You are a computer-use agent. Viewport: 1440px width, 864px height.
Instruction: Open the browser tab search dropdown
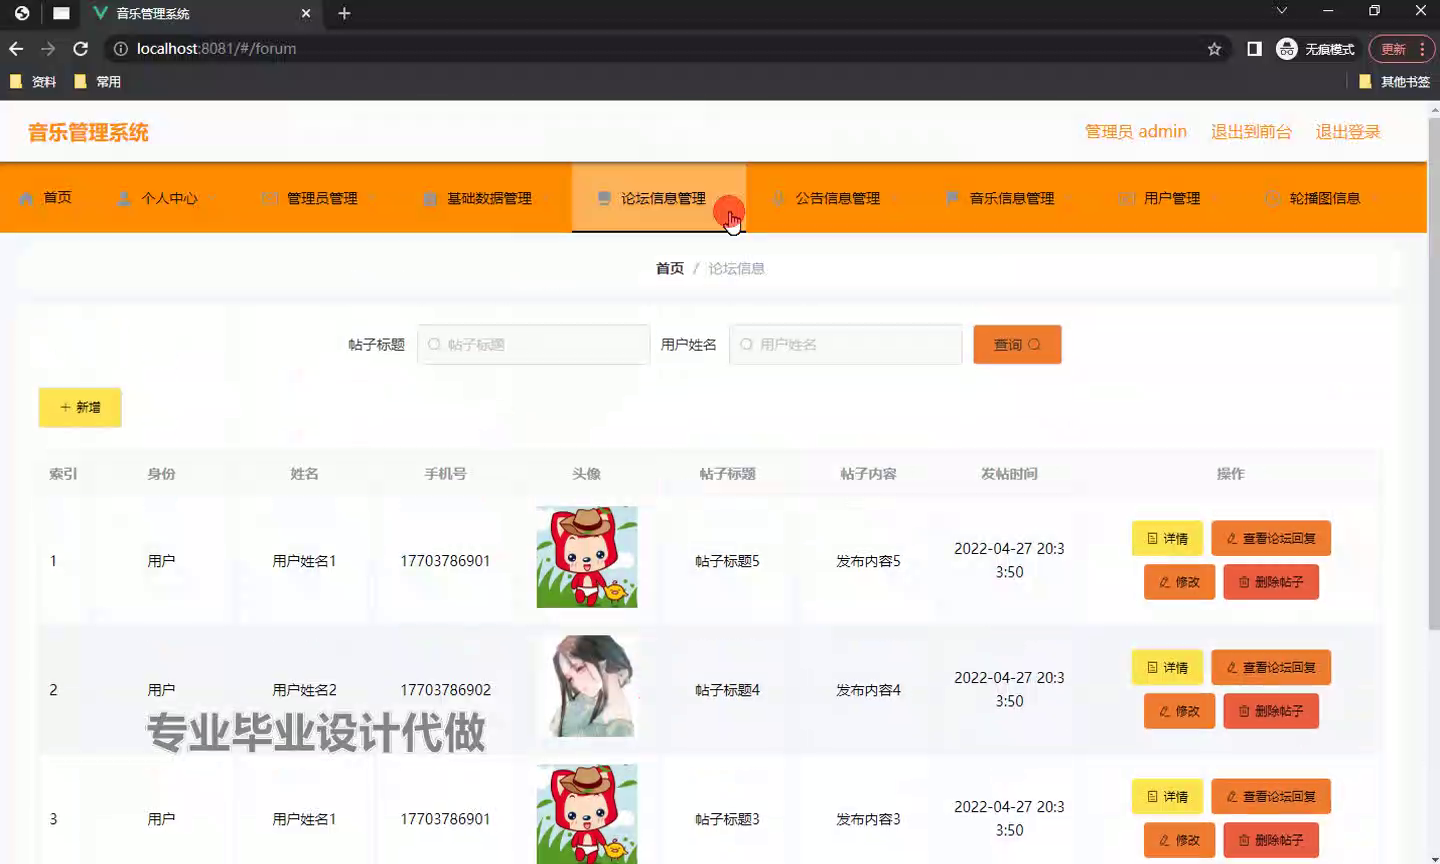(x=1281, y=11)
